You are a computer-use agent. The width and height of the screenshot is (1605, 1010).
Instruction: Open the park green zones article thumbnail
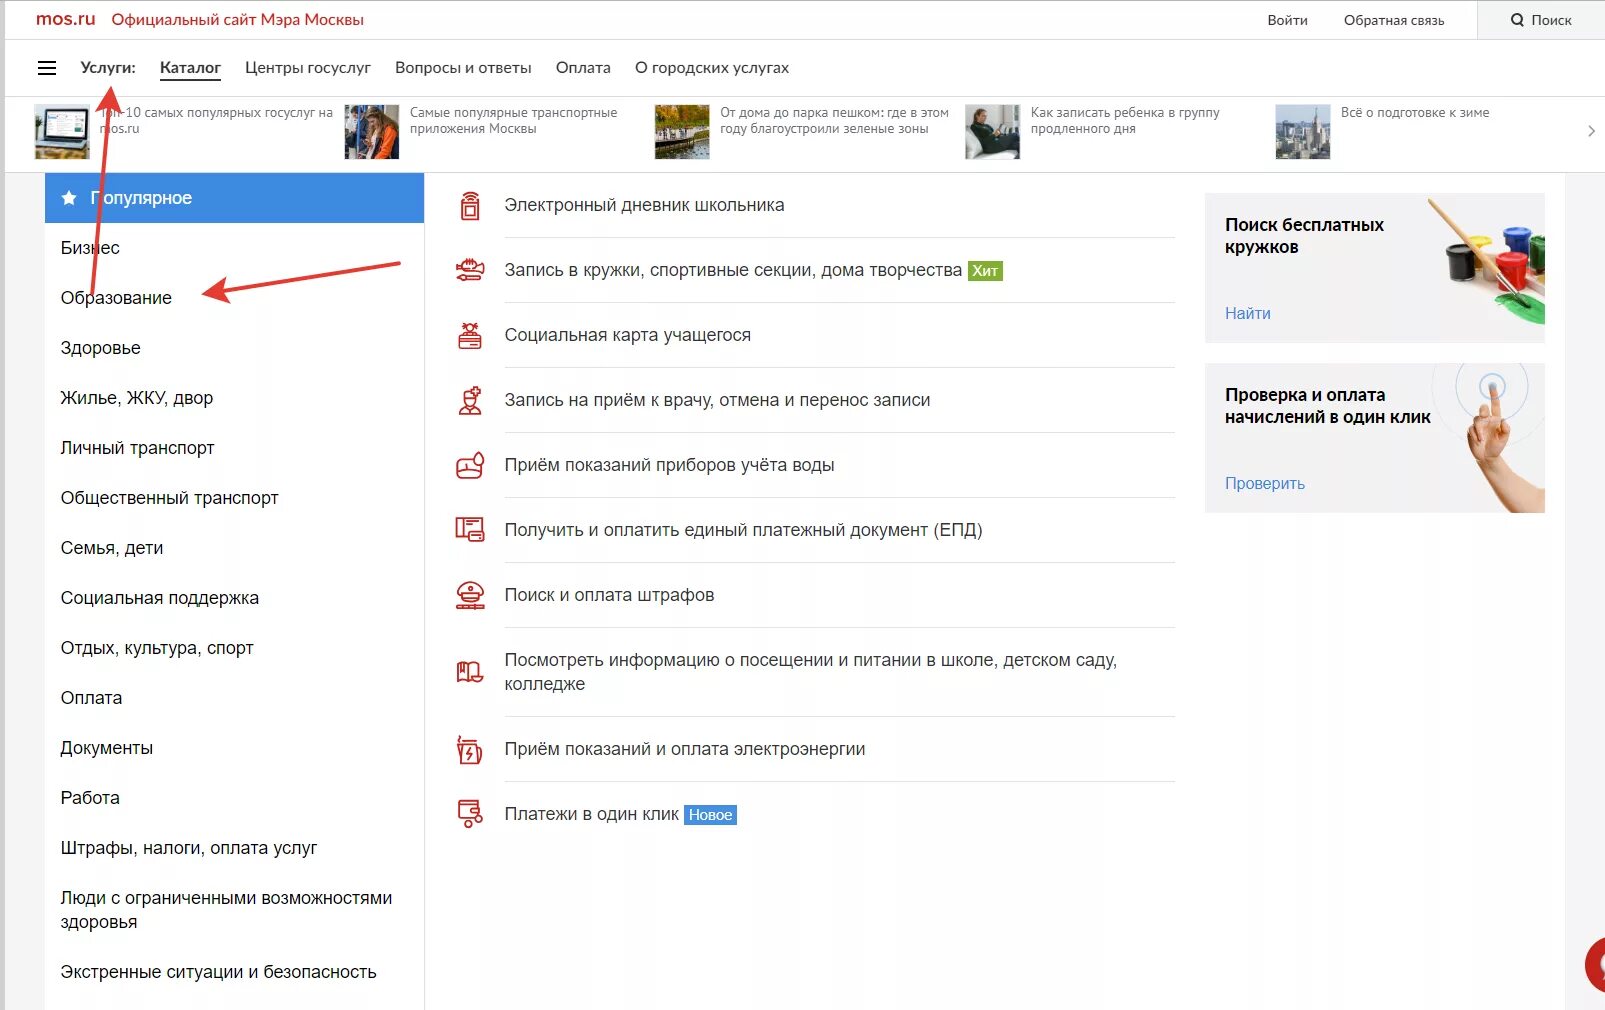click(x=682, y=132)
